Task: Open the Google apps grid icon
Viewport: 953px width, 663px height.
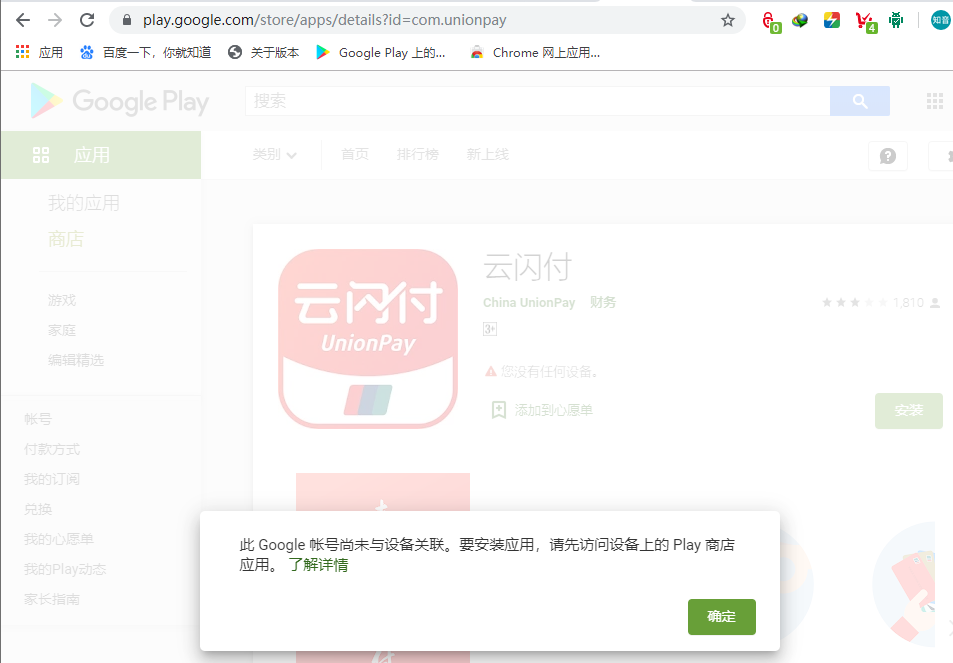Action: tap(934, 101)
